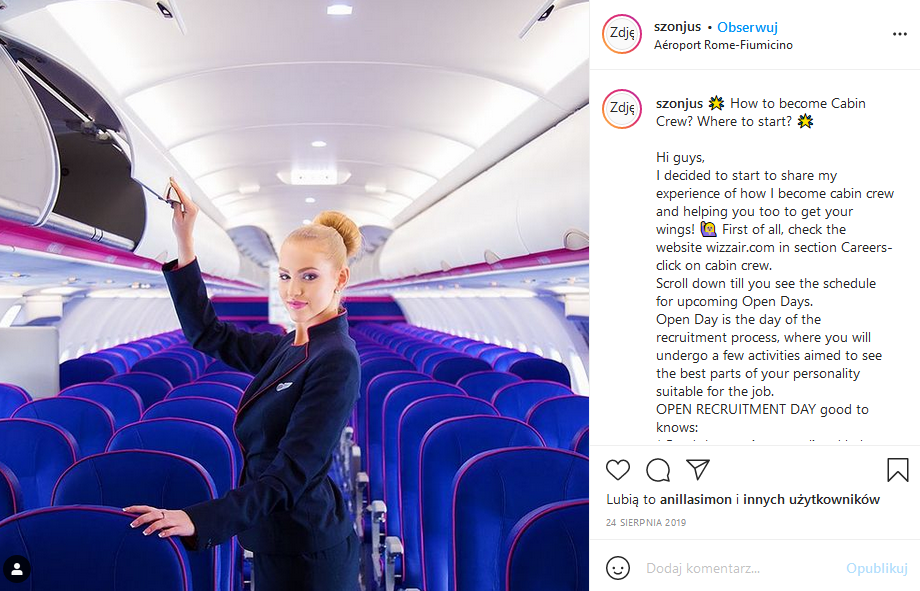The image size is (920, 591).
Task: Share post with paper plane icon
Action: point(698,469)
